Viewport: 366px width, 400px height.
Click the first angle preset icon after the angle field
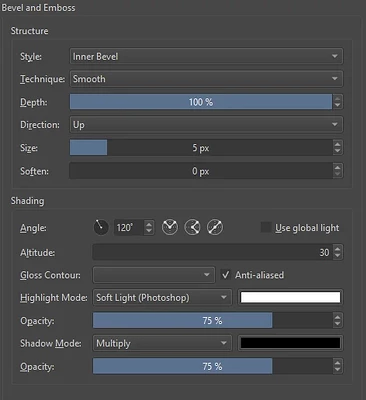point(170,228)
